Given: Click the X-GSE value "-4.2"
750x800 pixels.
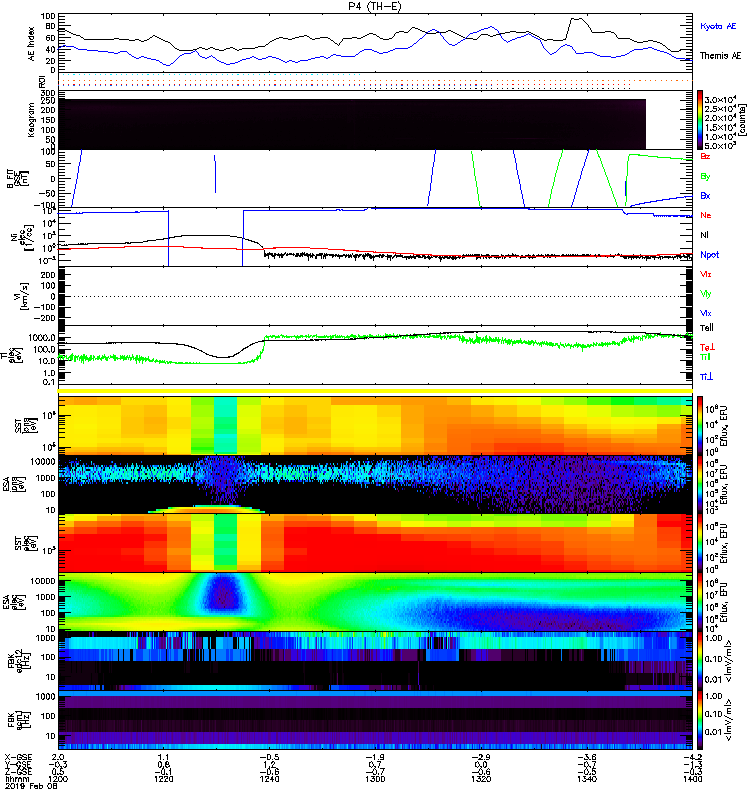Looking at the screenshot, I should click(692, 757).
